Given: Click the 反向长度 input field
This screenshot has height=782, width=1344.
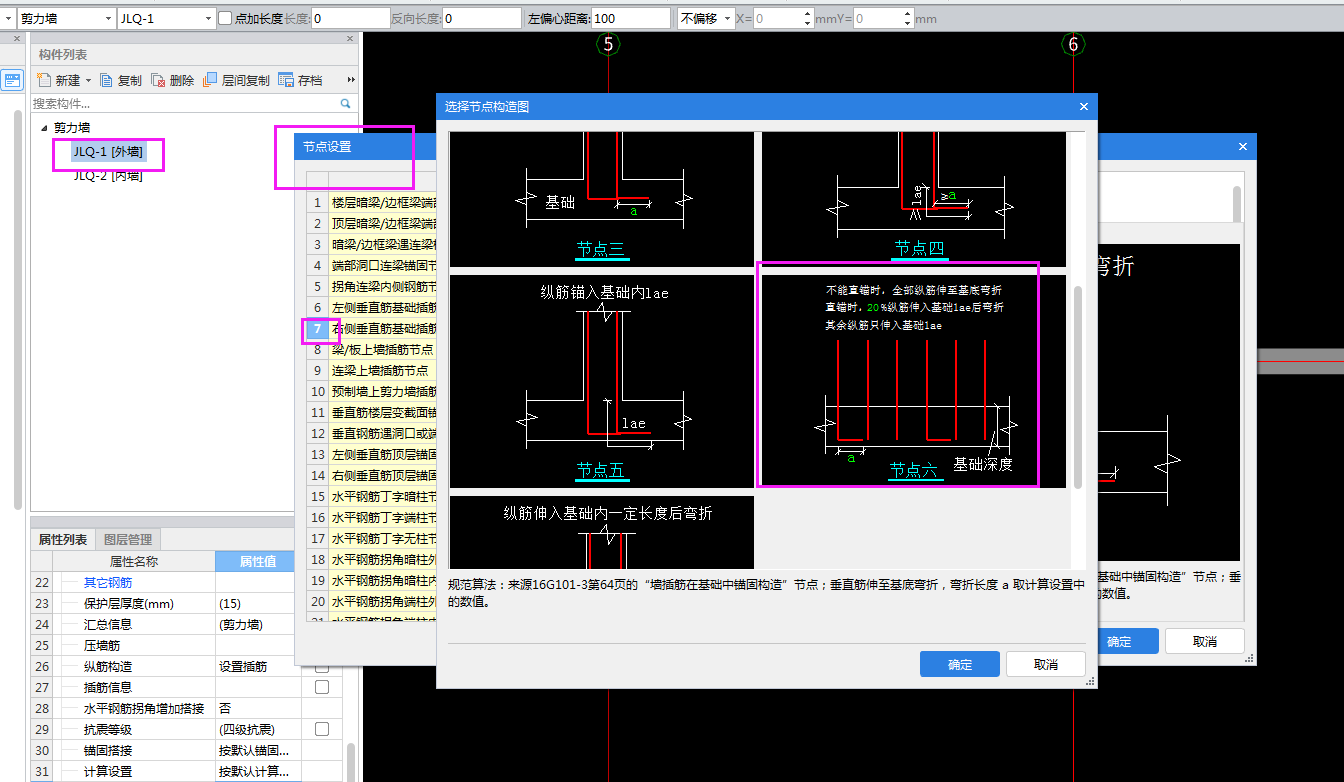Looking at the screenshot, I should (x=481, y=18).
